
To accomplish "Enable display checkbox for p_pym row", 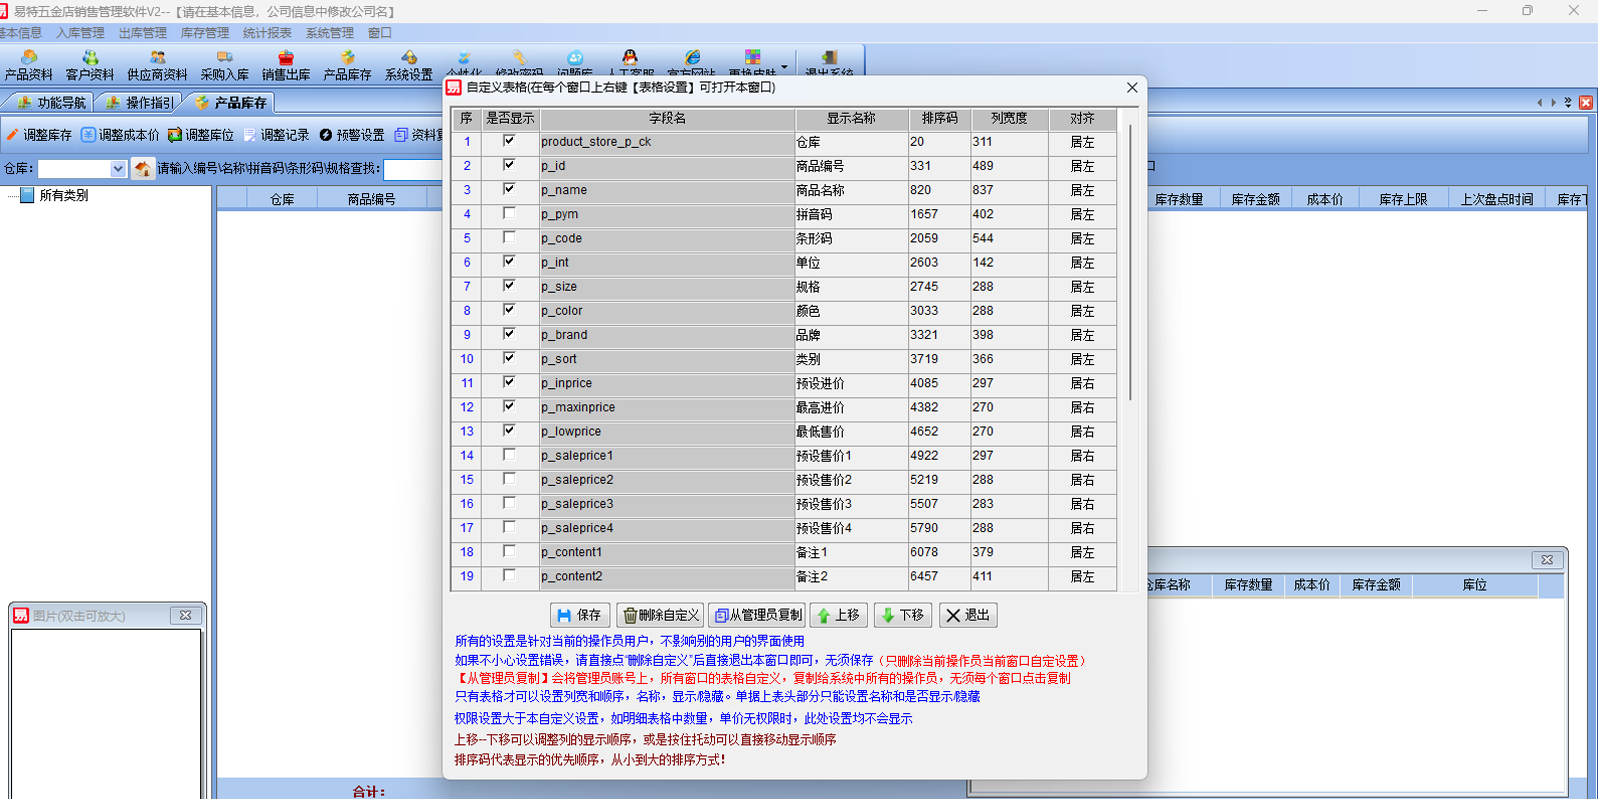I will (509, 214).
